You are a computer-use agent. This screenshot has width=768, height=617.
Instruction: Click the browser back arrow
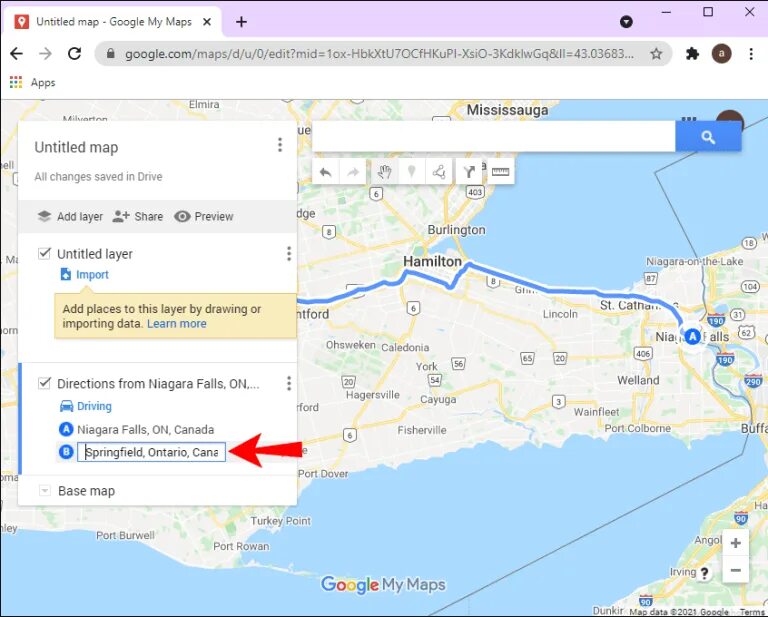[x=16, y=53]
